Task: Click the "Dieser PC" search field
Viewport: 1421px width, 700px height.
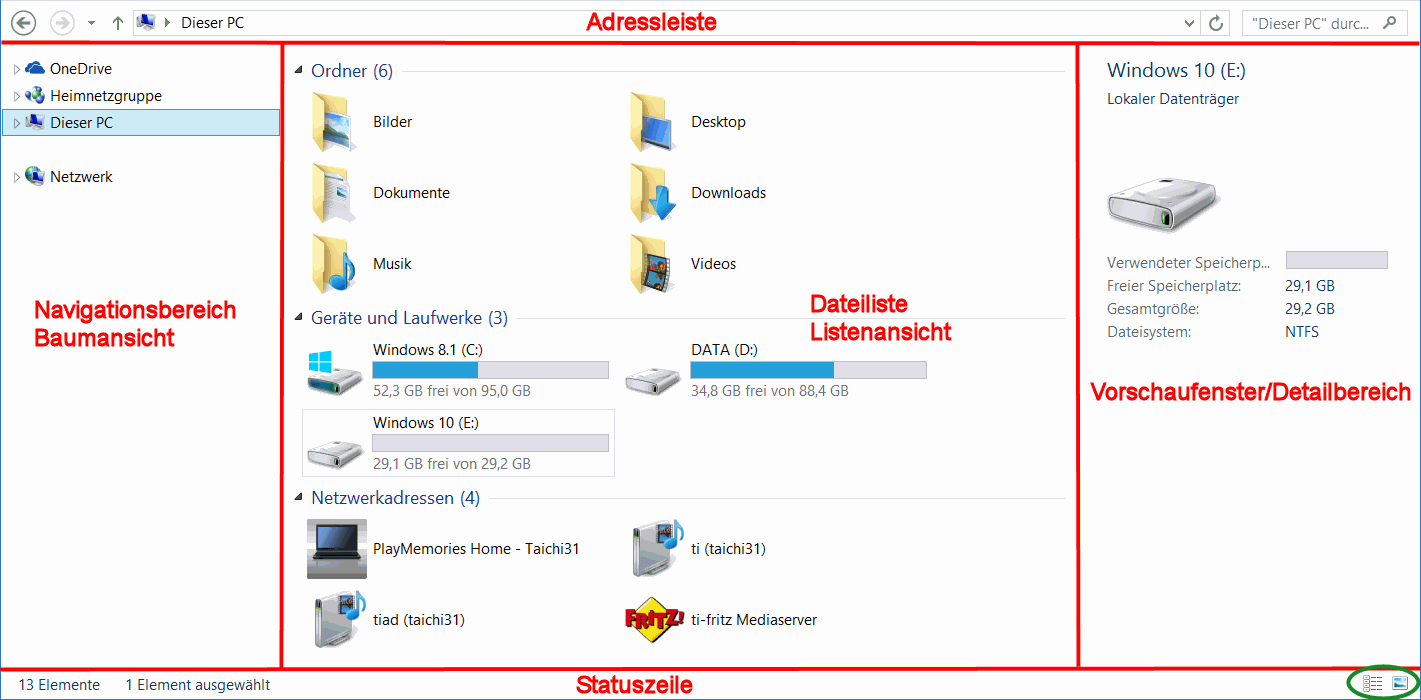Action: click(x=1312, y=23)
